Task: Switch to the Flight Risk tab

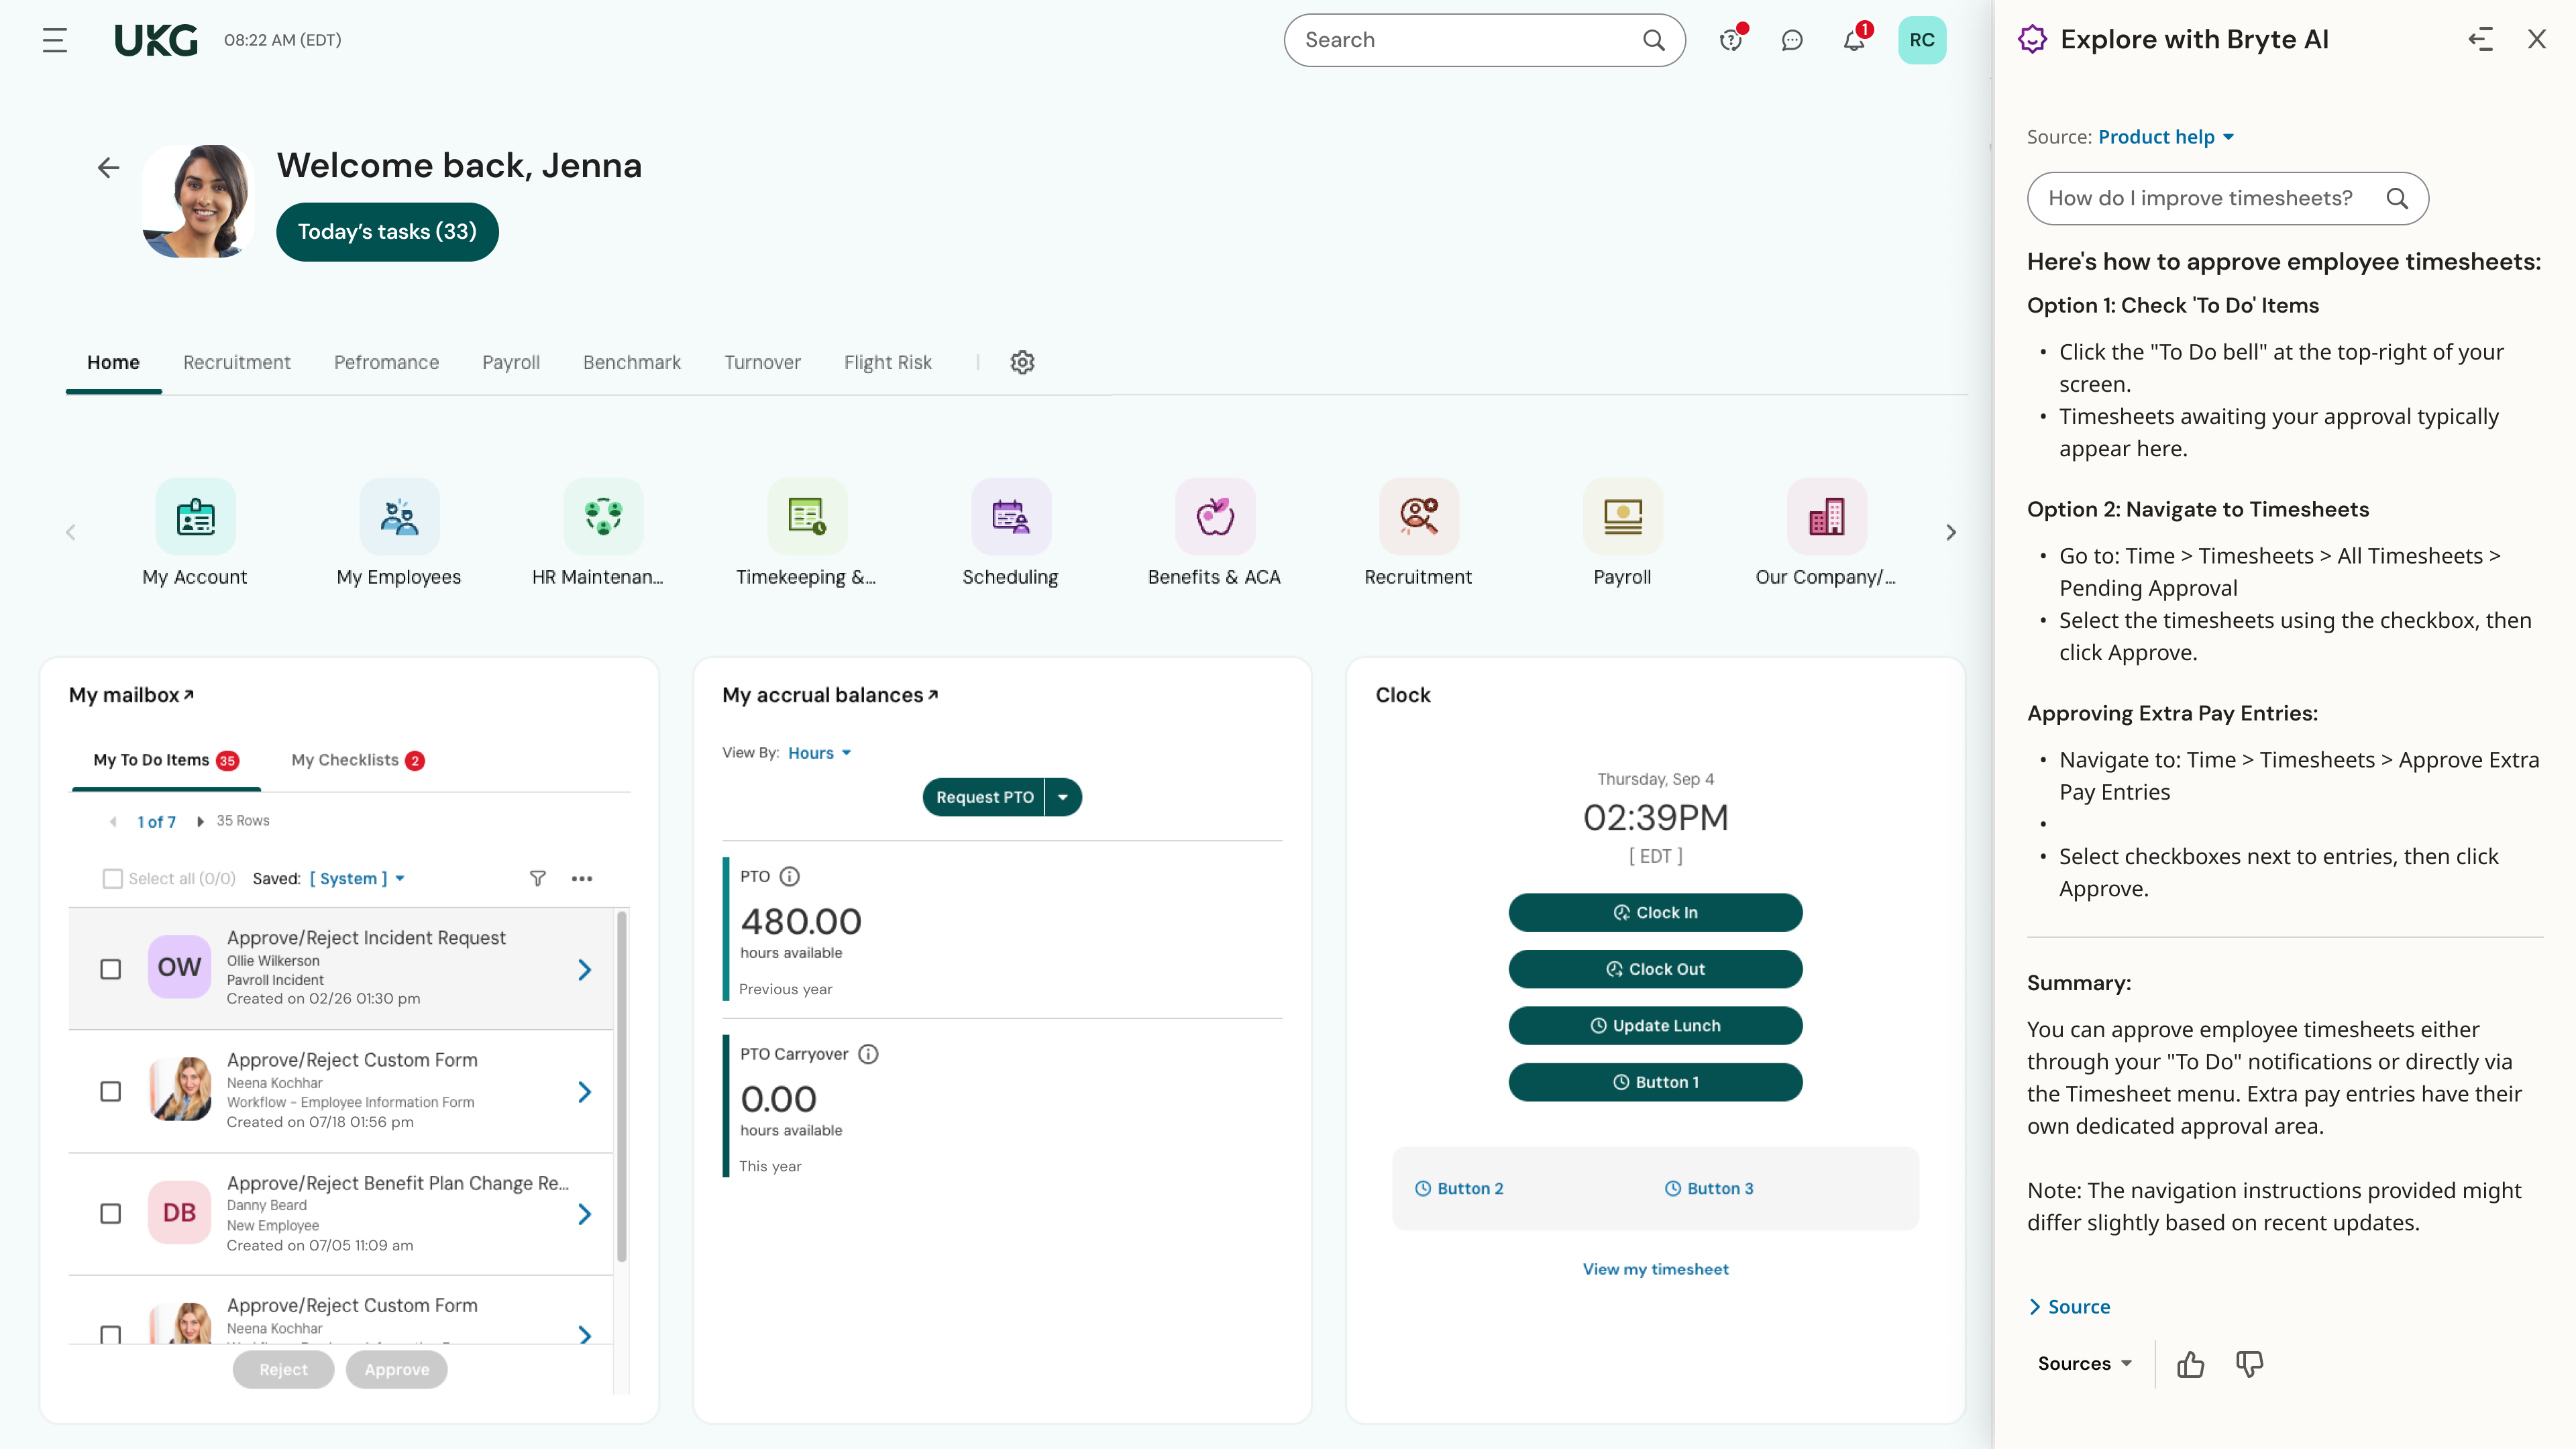Action: [887, 362]
